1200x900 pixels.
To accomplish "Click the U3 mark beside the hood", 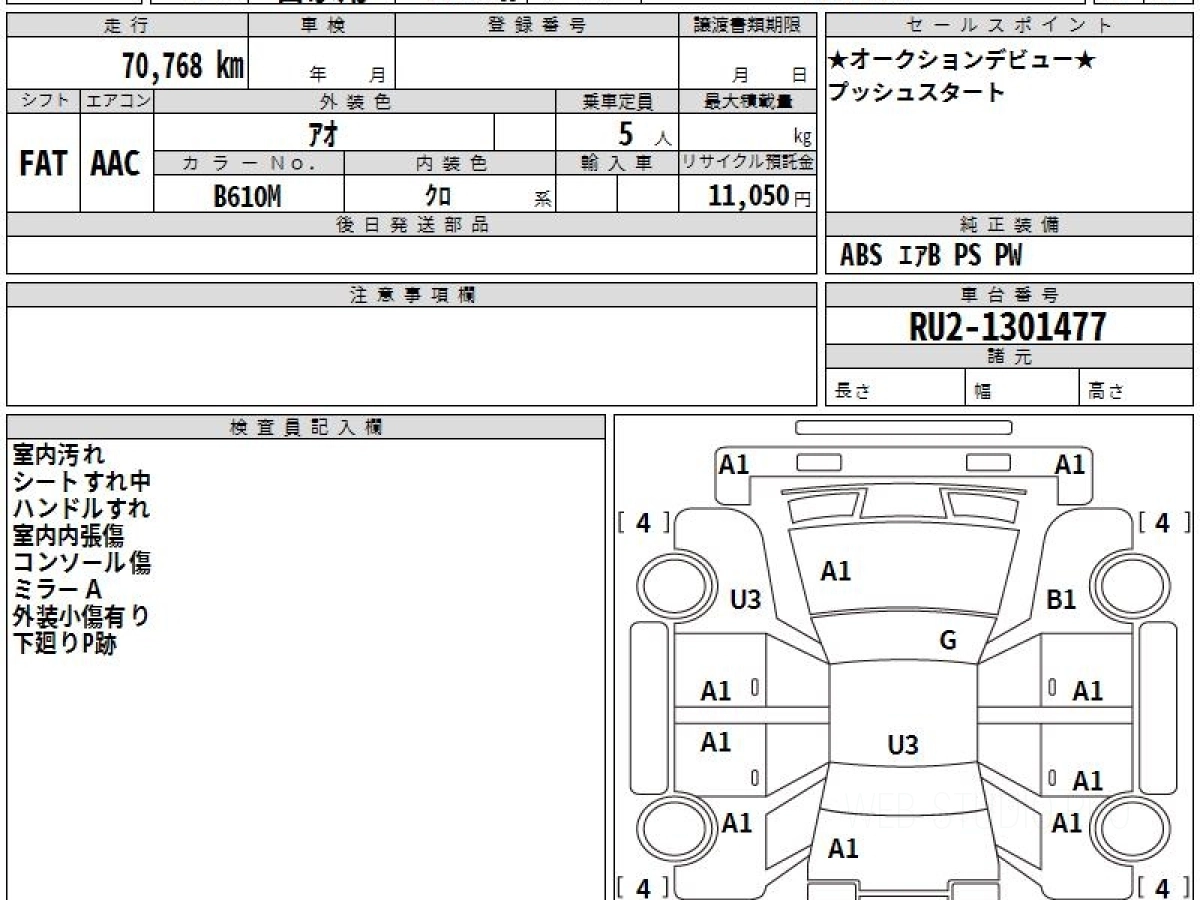I will (746, 600).
